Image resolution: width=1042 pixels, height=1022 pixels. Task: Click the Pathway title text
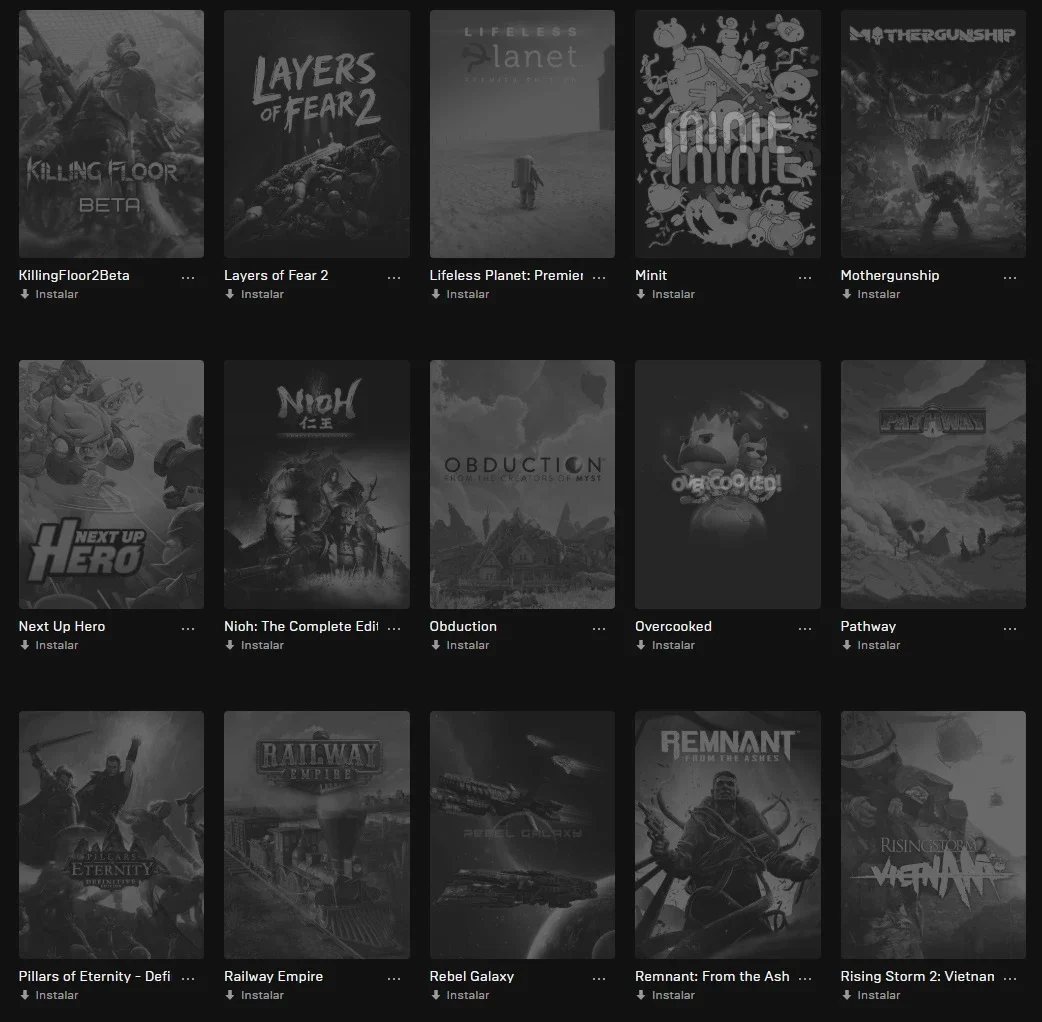(x=868, y=626)
